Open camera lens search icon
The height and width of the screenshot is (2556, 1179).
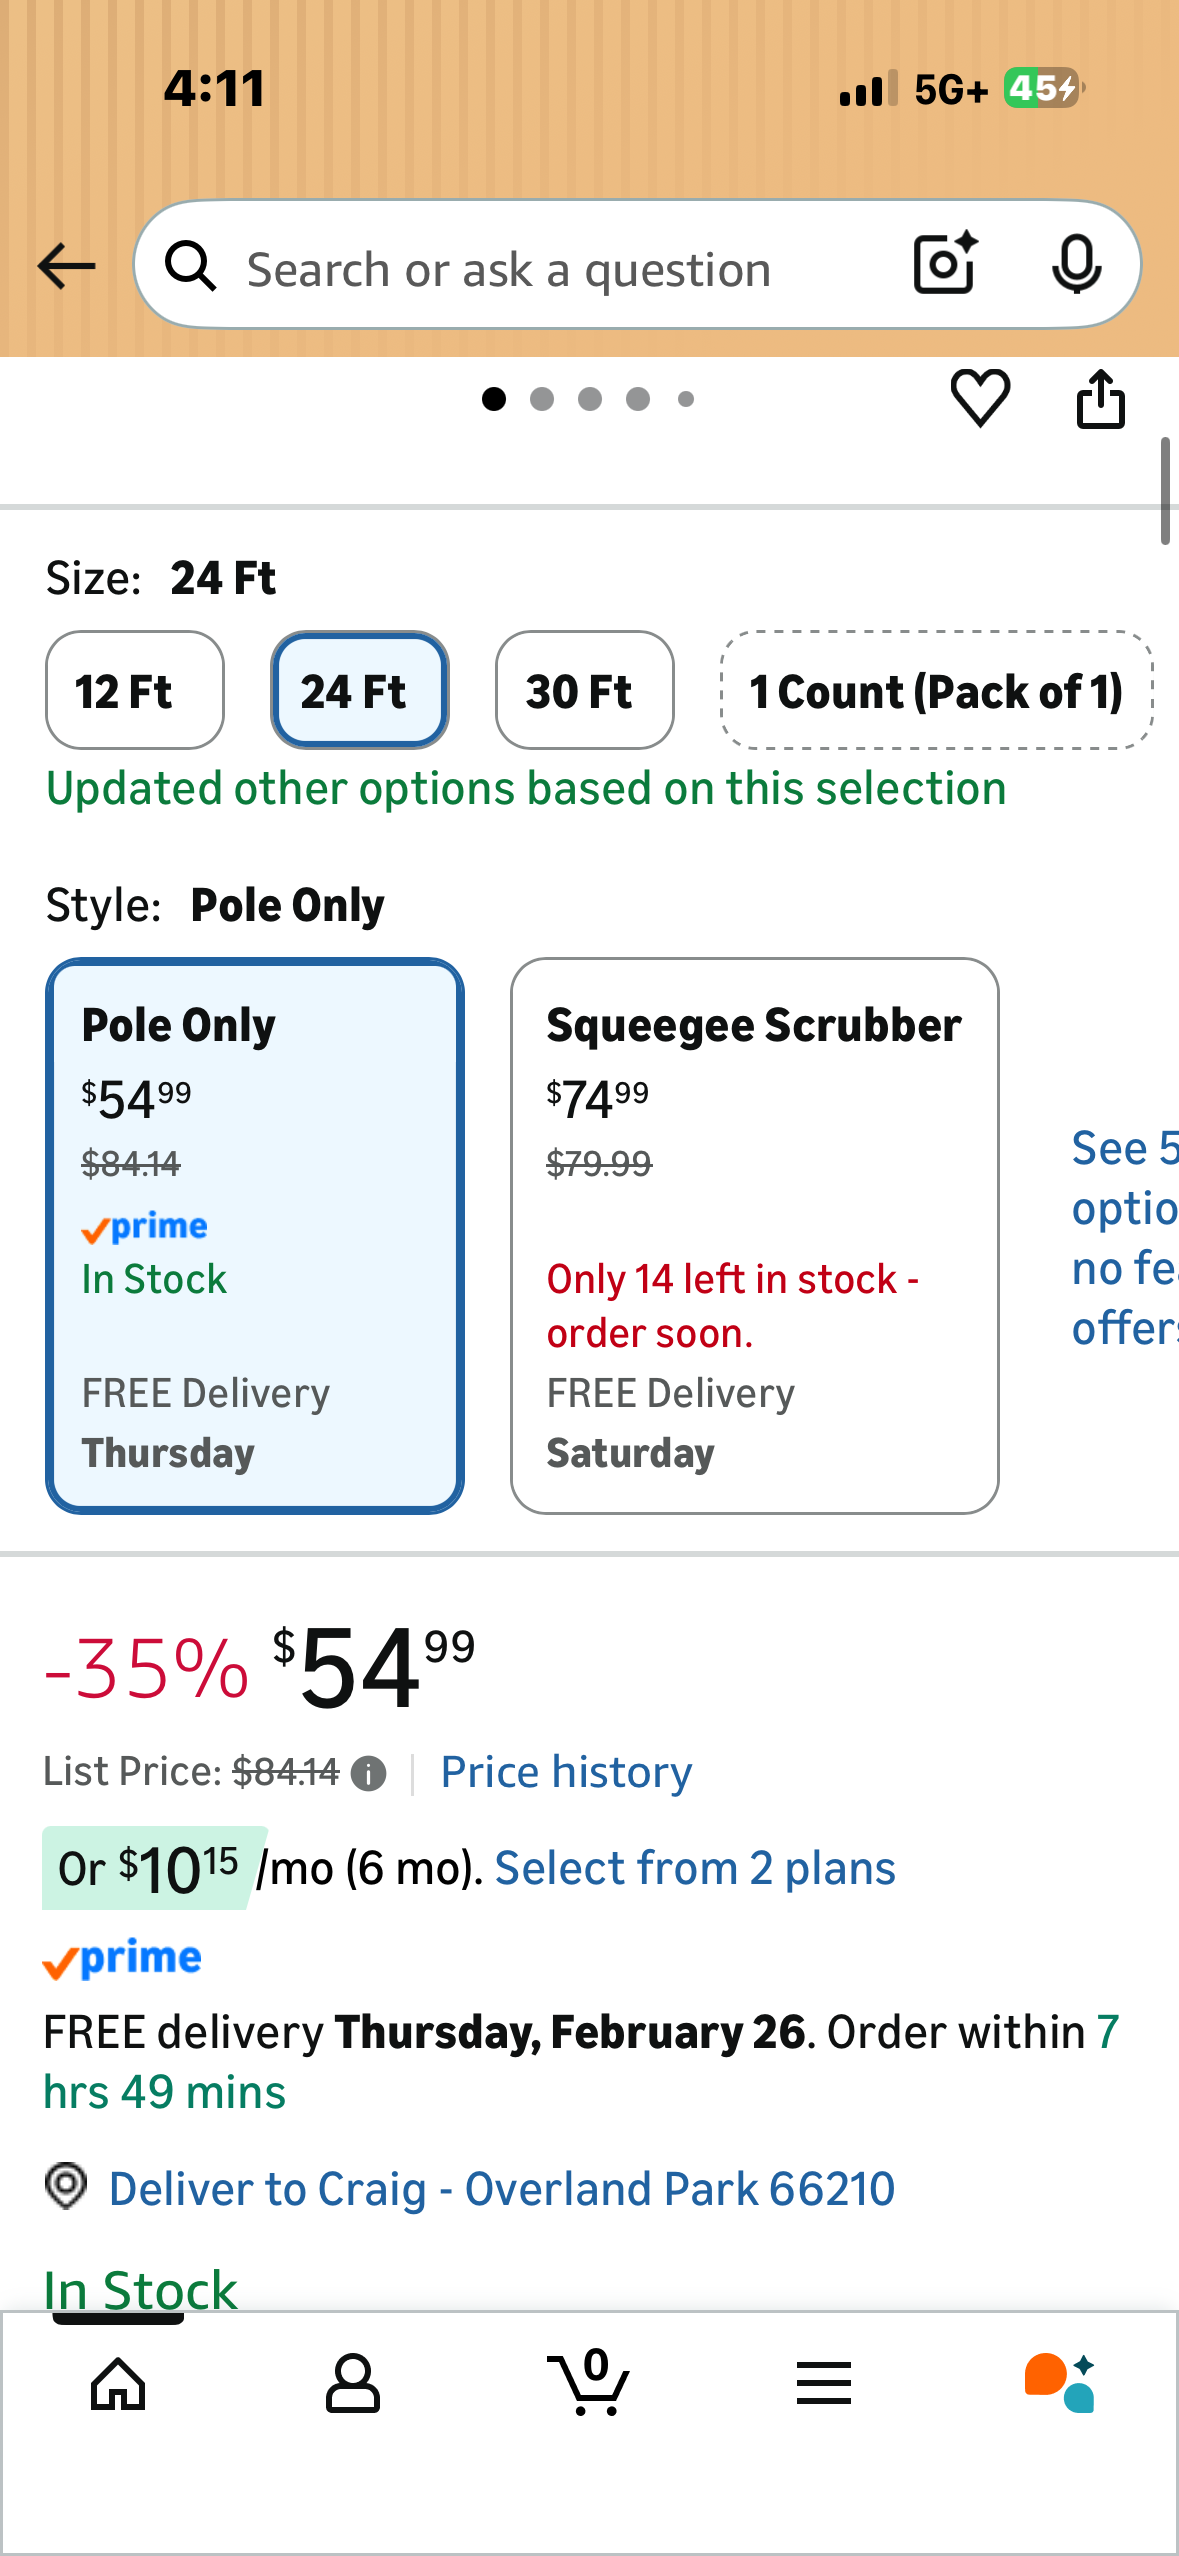pos(945,264)
